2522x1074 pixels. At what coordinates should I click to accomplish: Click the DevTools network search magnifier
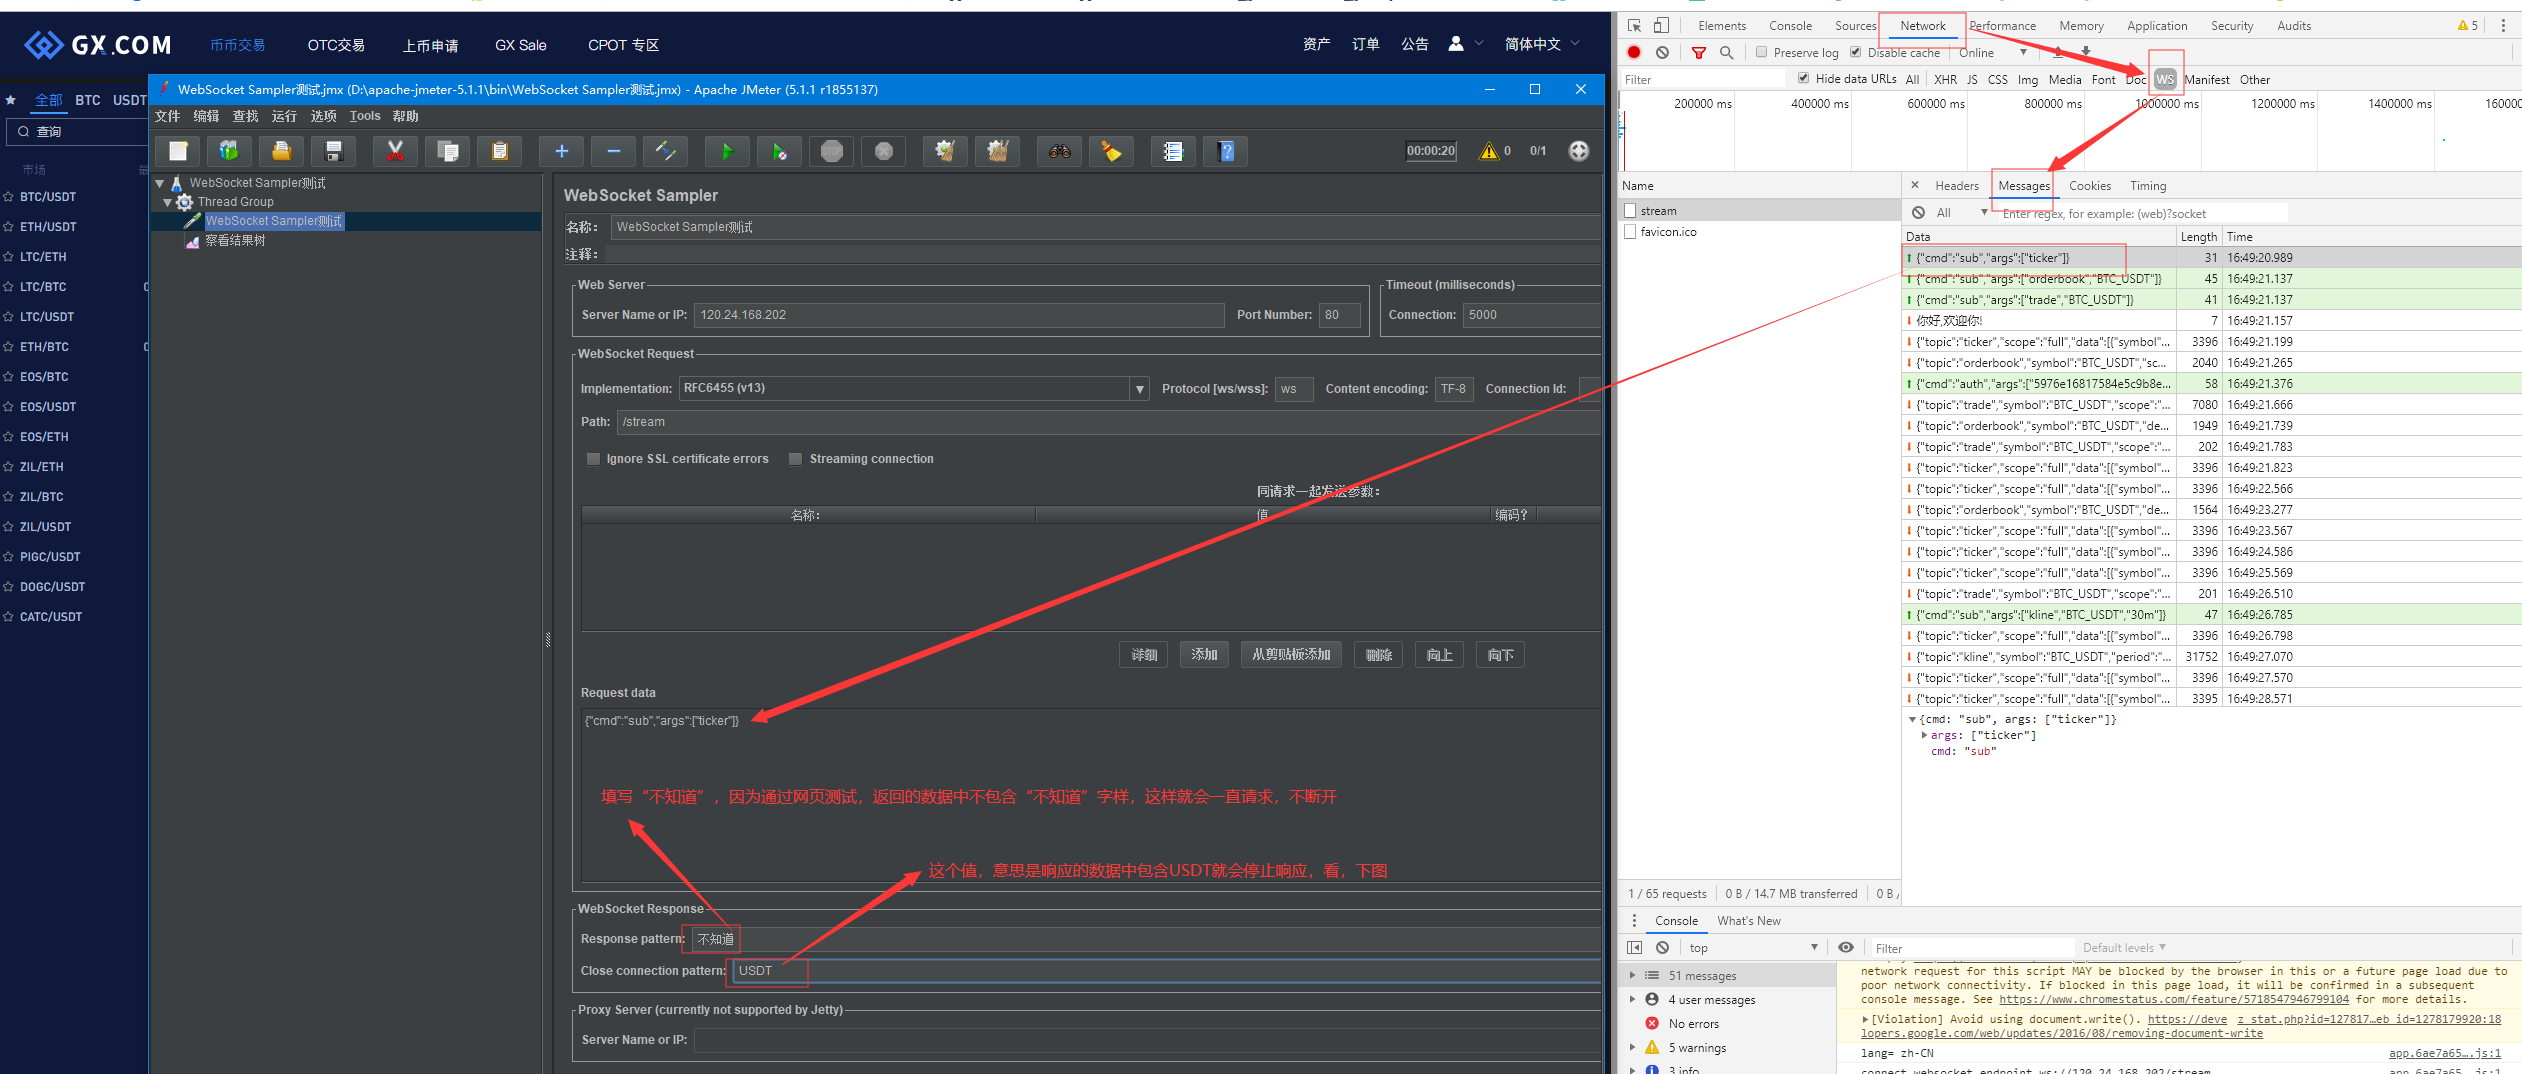[1726, 52]
